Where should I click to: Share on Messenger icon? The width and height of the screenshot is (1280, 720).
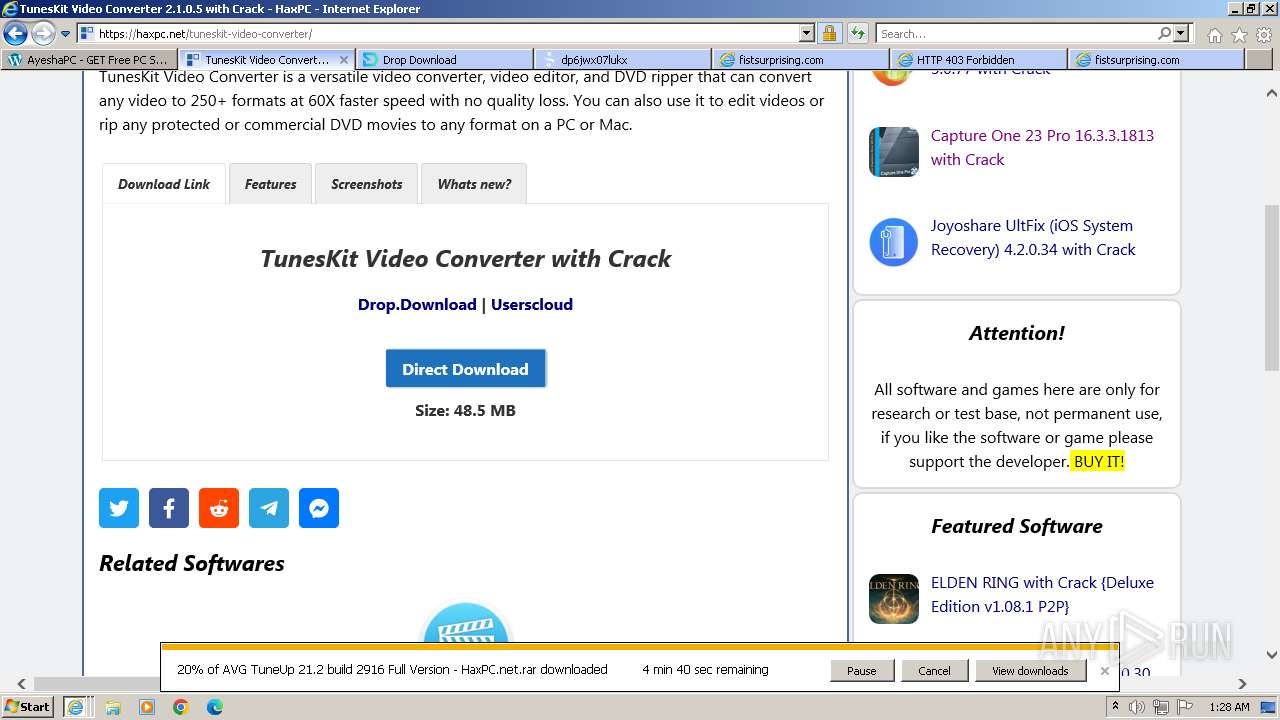[319, 508]
